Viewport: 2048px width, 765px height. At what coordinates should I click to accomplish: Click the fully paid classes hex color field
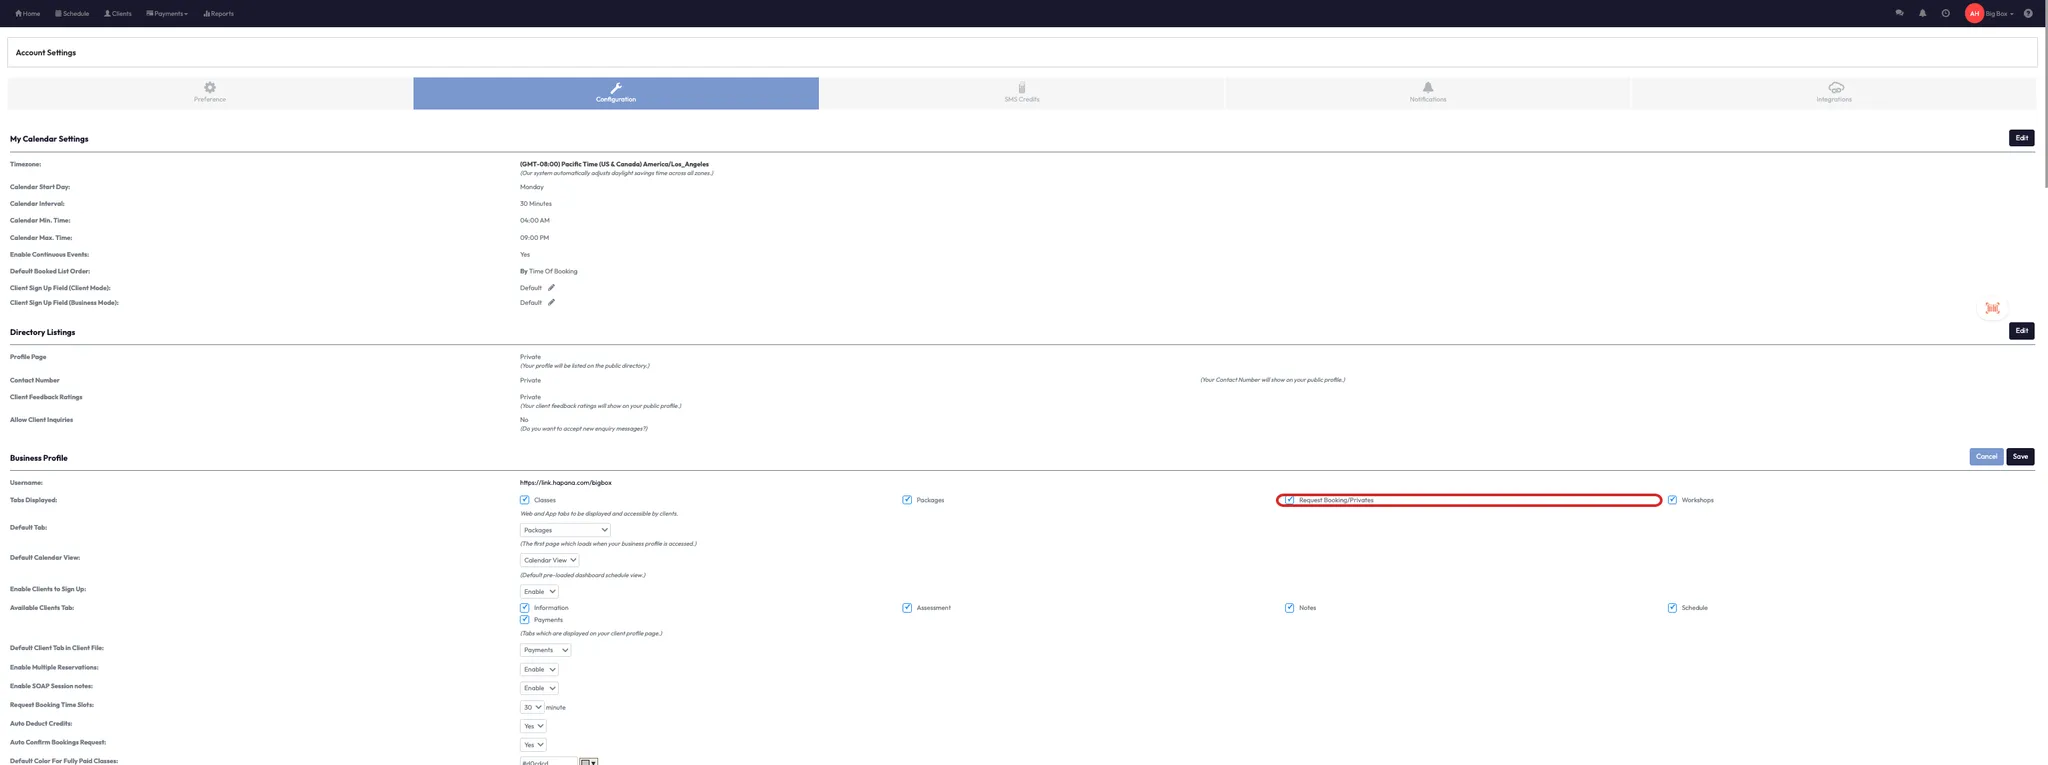[548, 762]
